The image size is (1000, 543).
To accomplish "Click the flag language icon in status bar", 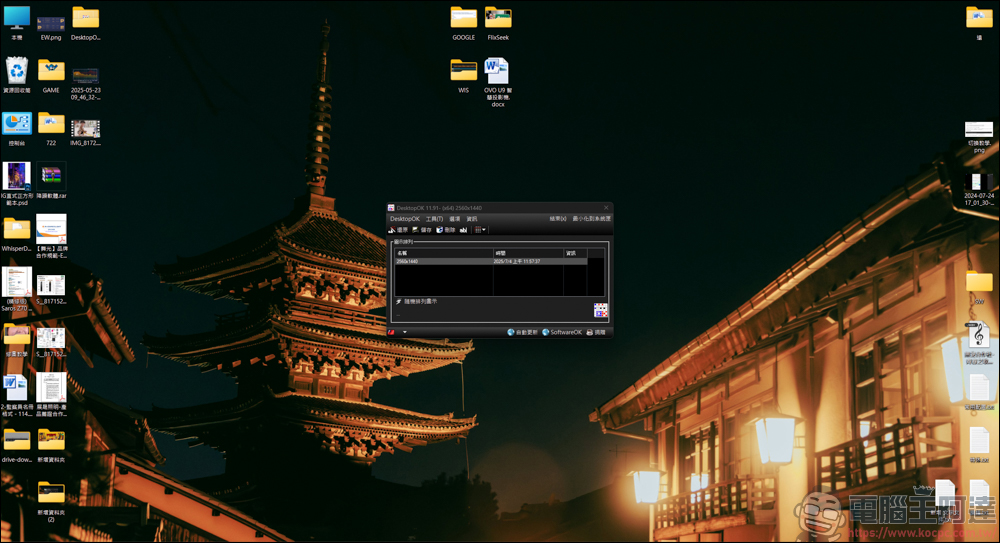I will 392,332.
